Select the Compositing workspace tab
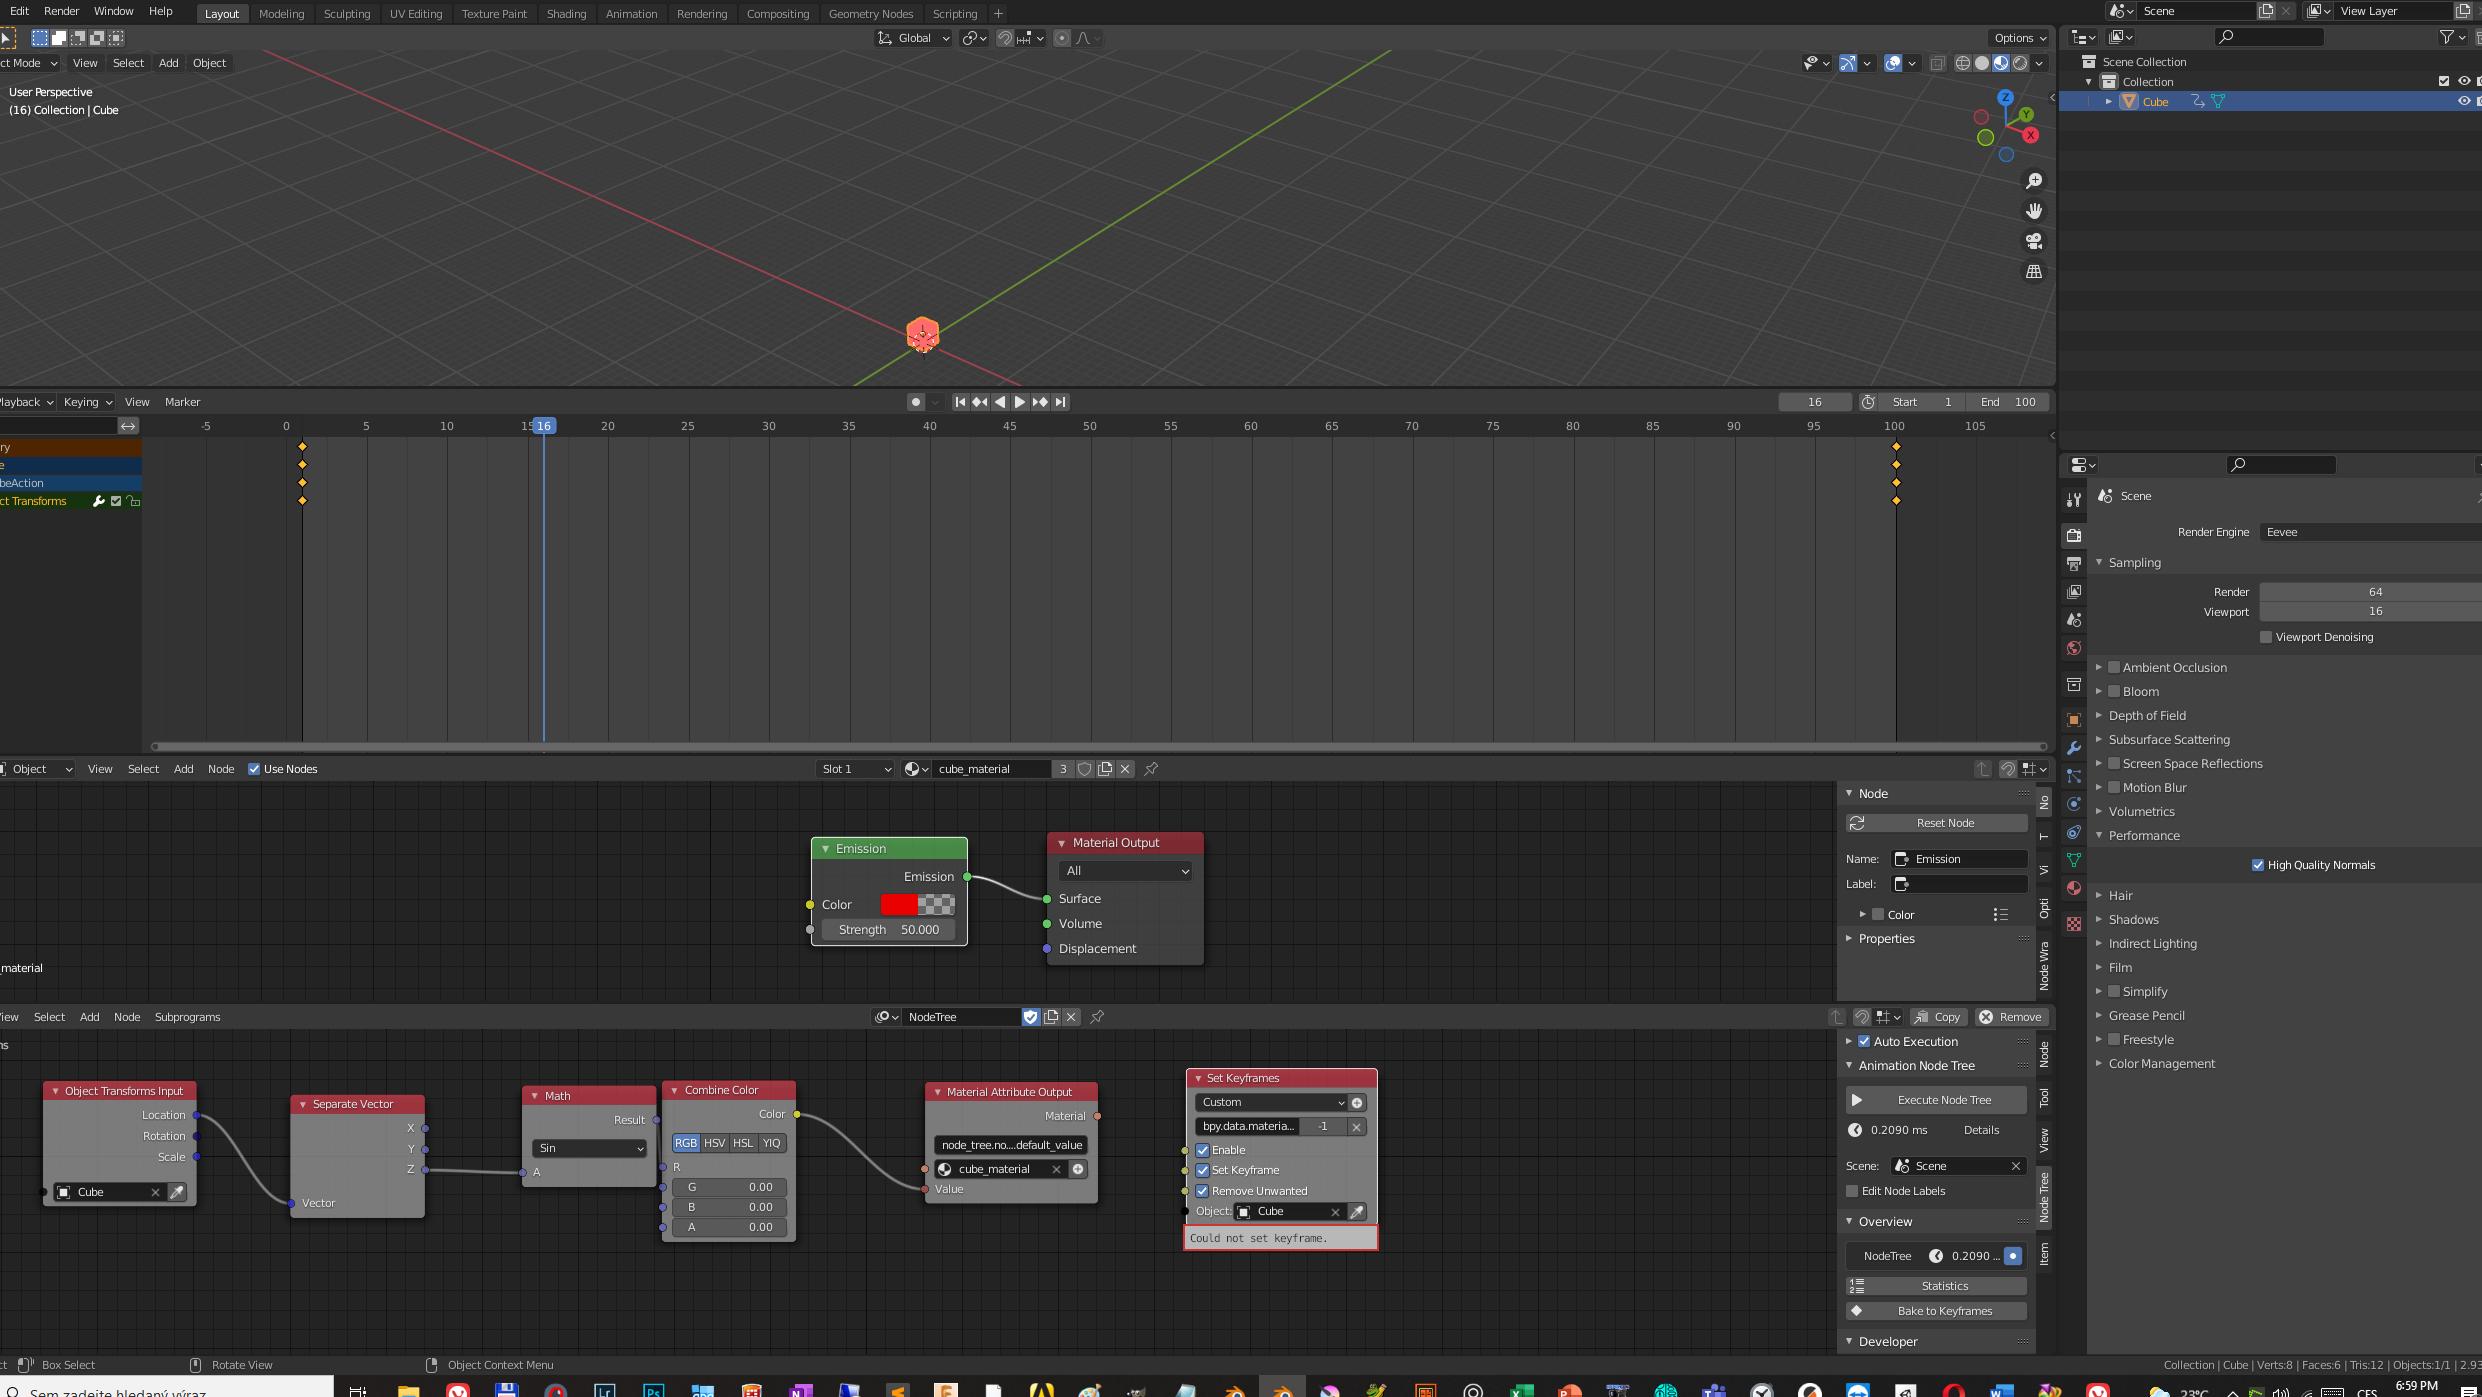Viewport: 2482px width, 1397px height. click(x=776, y=12)
